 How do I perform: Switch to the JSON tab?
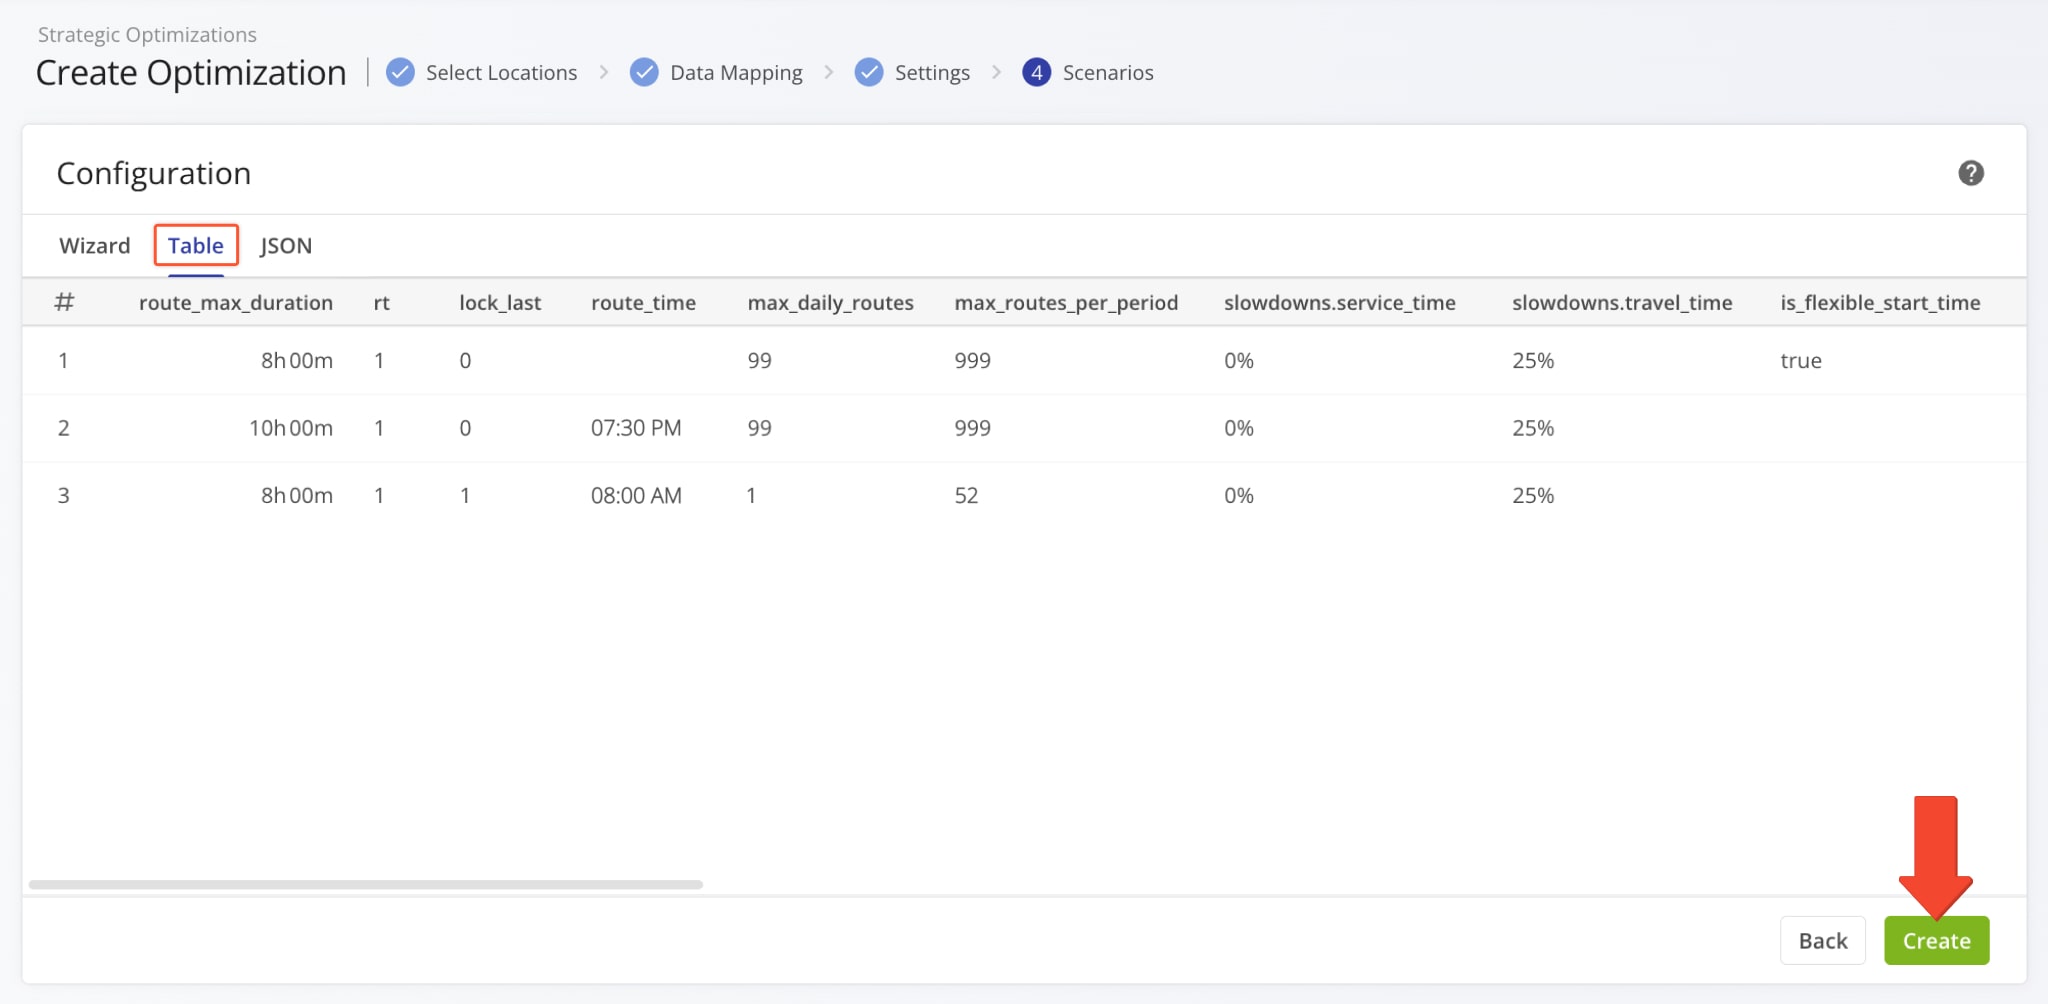click(285, 245)
